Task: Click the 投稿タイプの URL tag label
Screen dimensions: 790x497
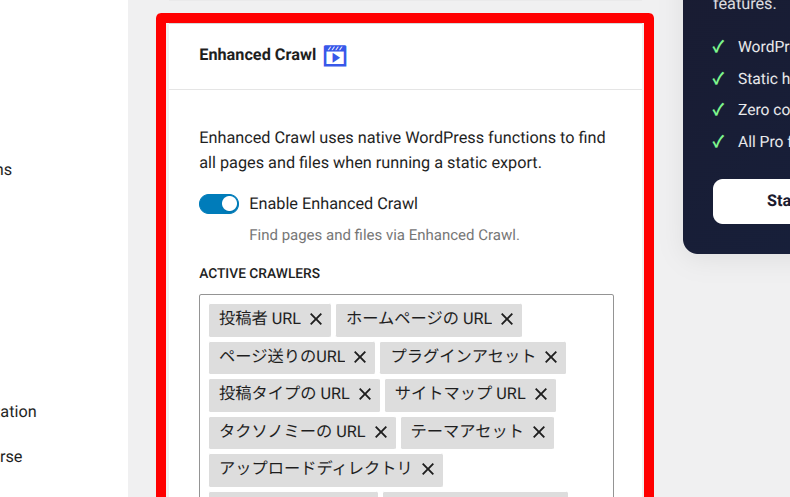Action: coord(284,394)
